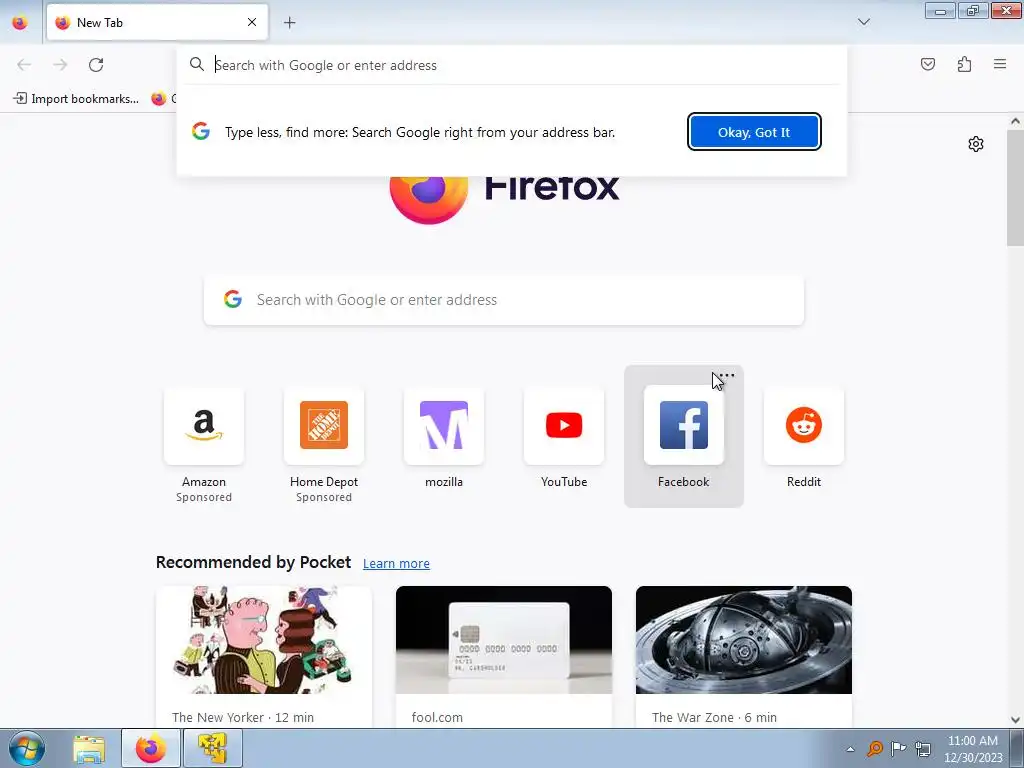Image resolution: width=1024 pixels, height=768 pixels.
Task: Open The War Zone article thumbnail
Action: pyautogui.click(x=744, y=640)
